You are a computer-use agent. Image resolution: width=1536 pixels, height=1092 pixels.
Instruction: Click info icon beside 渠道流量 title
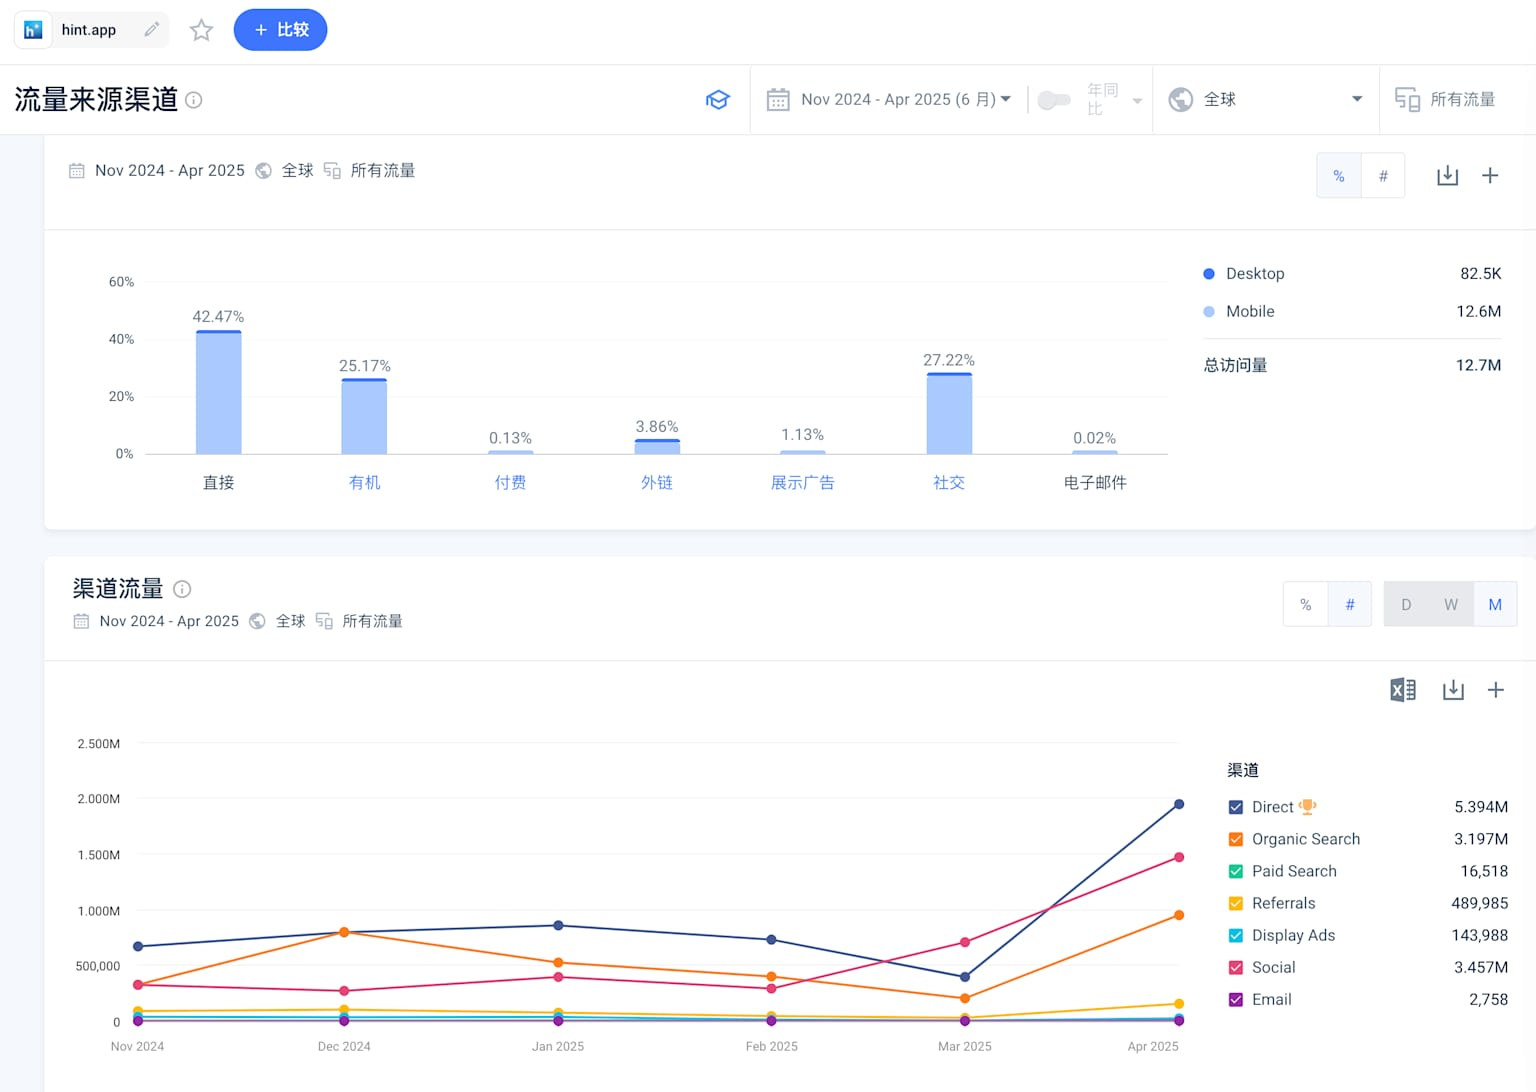182,589
